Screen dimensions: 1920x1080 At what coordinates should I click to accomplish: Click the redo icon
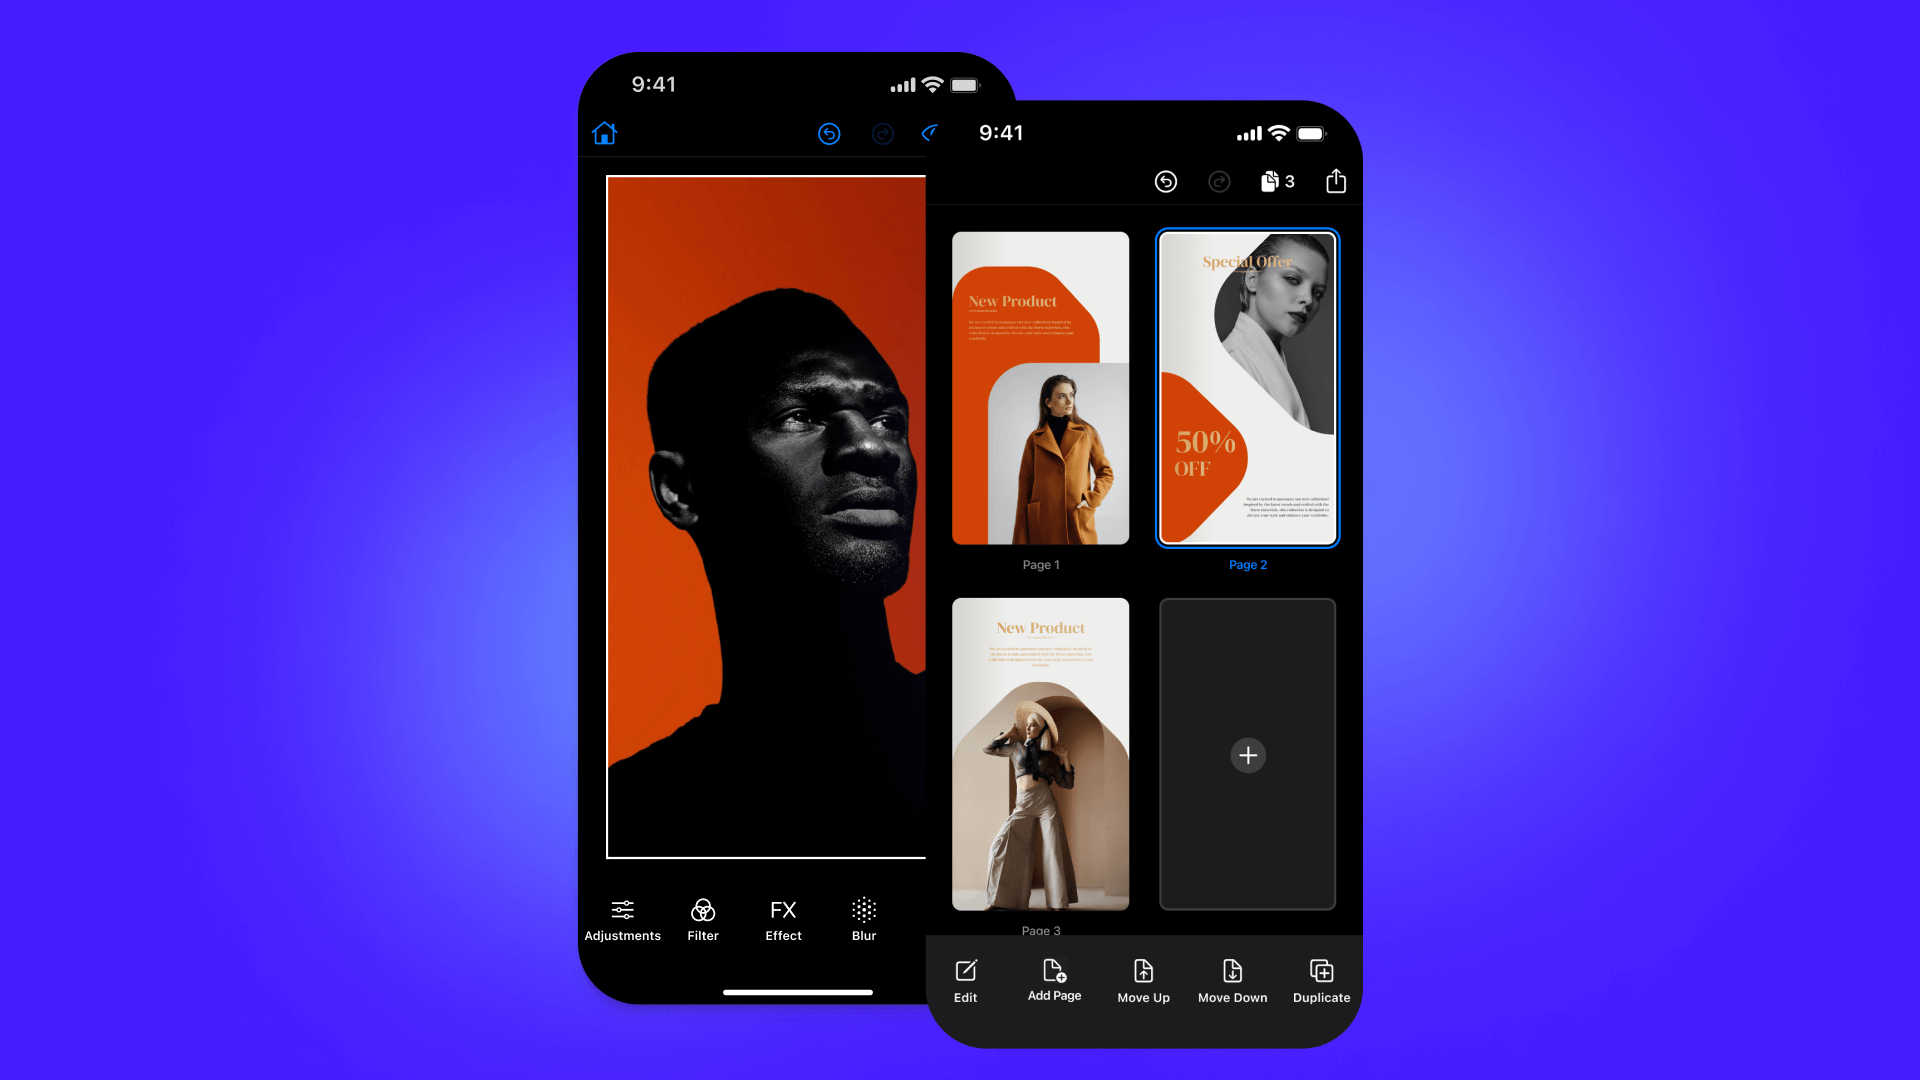pyautogui.click(x=1217, y=182)
